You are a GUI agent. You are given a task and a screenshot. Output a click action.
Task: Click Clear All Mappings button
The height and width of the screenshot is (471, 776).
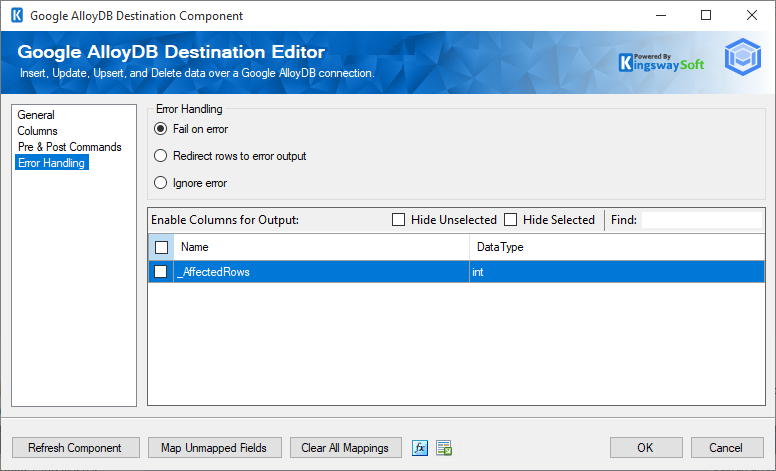click(x=345, y=448)
